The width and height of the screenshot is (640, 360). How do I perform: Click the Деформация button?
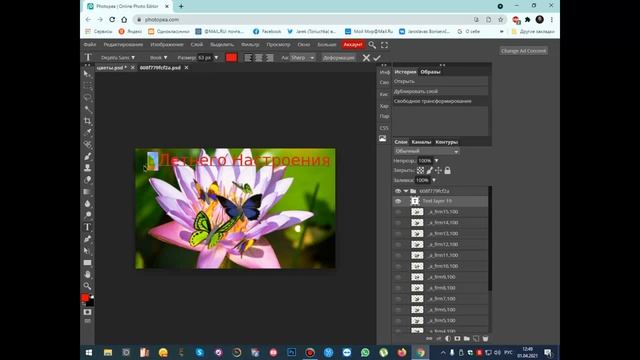point(339,58)
